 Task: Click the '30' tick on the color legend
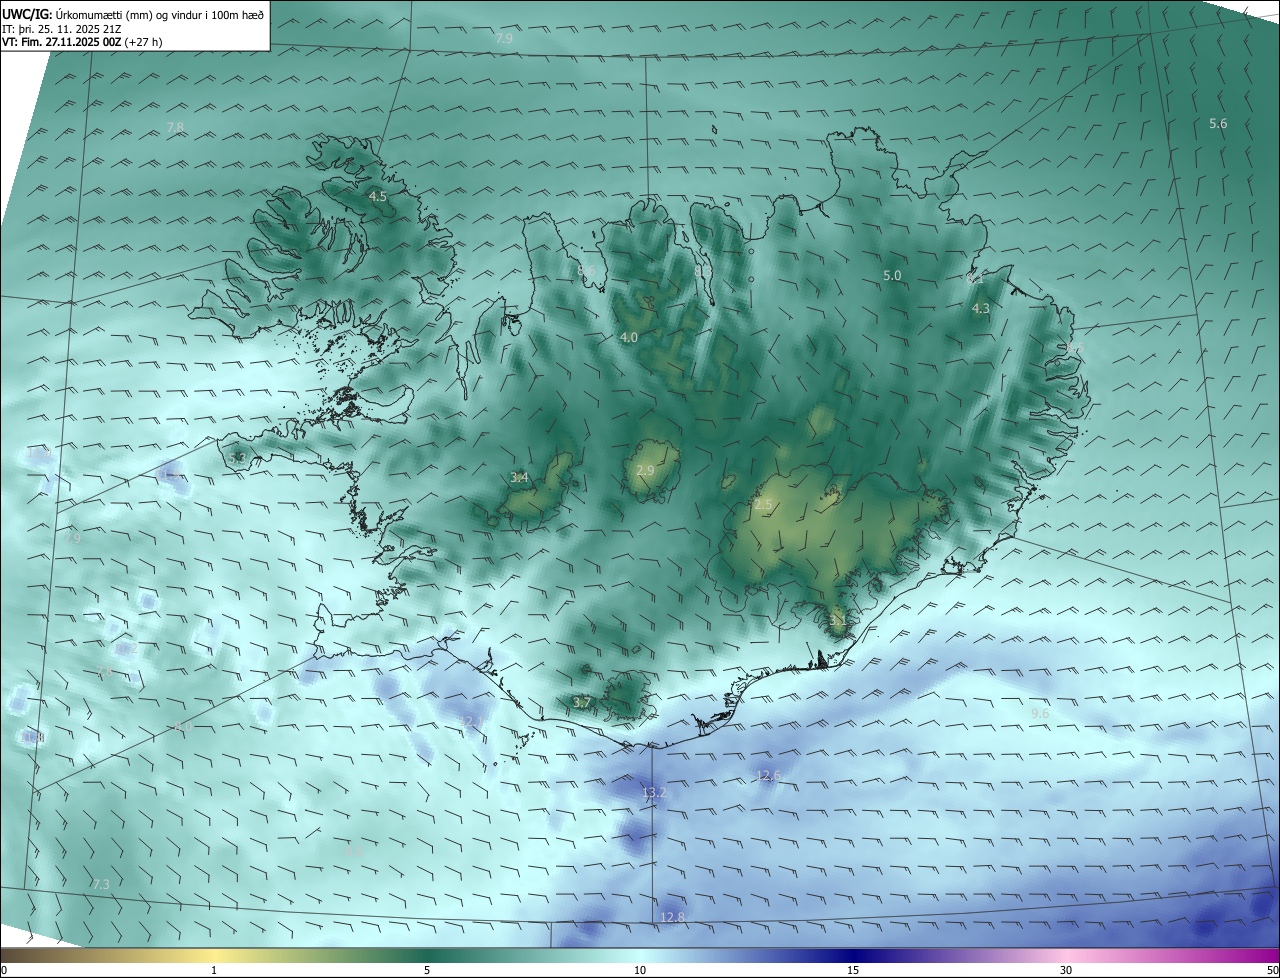(1066, 970)
